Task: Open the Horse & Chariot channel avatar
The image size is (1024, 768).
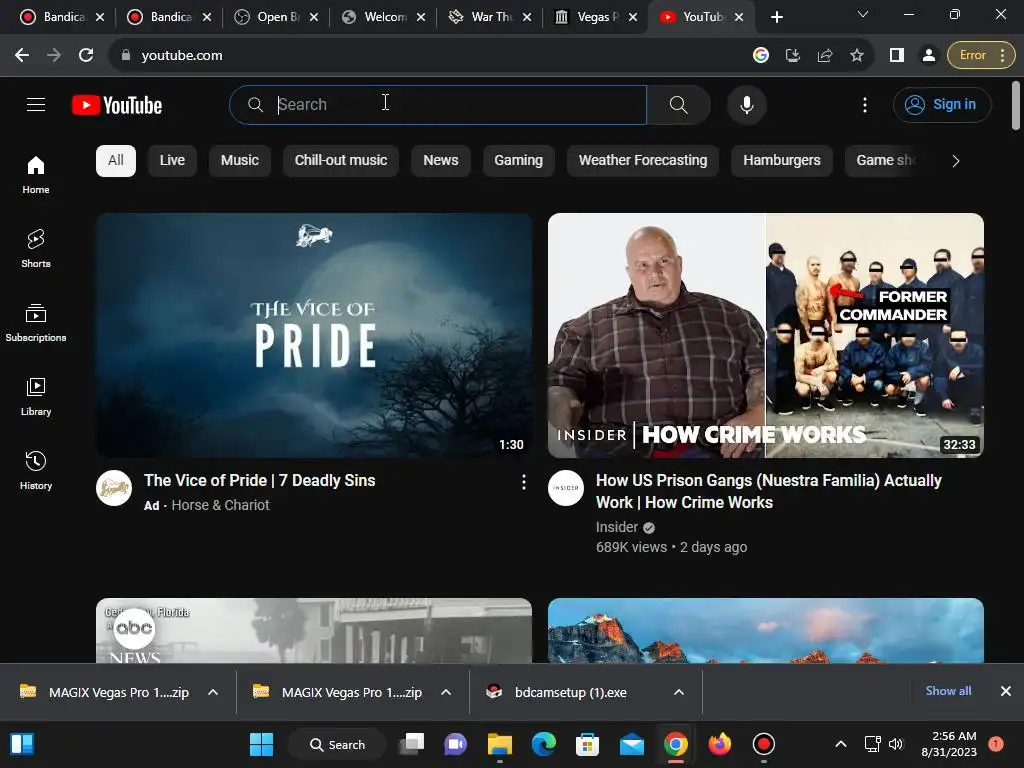Action: pos(114,488)
